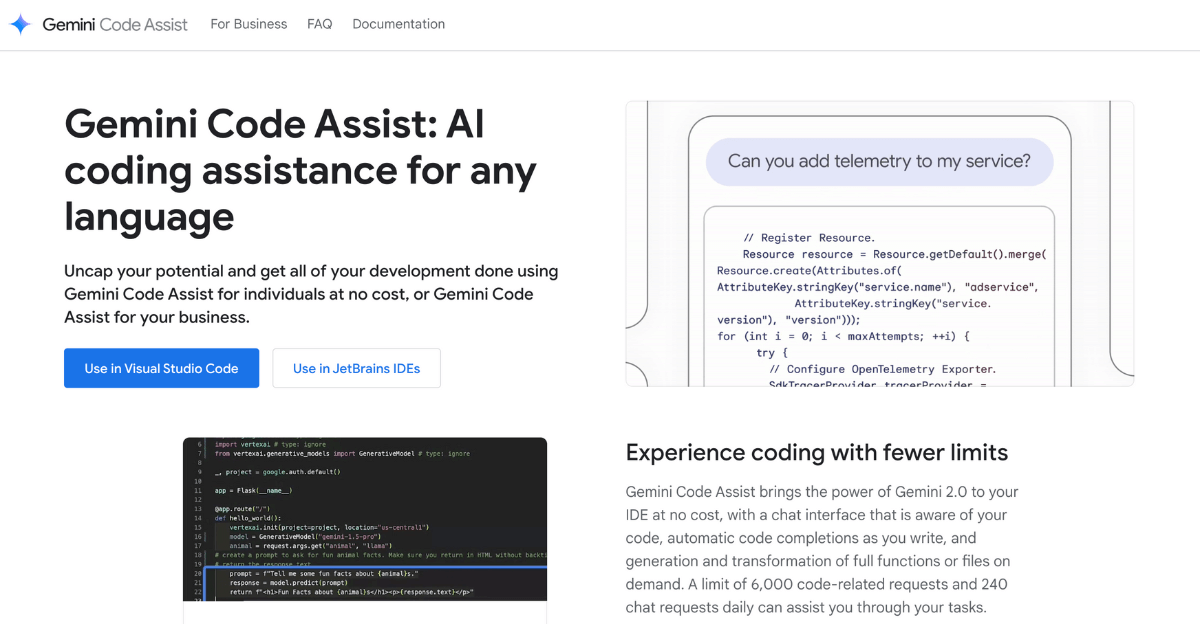Open the For Business menu item
This screenshot has width=1200, height=628.
click(248, 24)
